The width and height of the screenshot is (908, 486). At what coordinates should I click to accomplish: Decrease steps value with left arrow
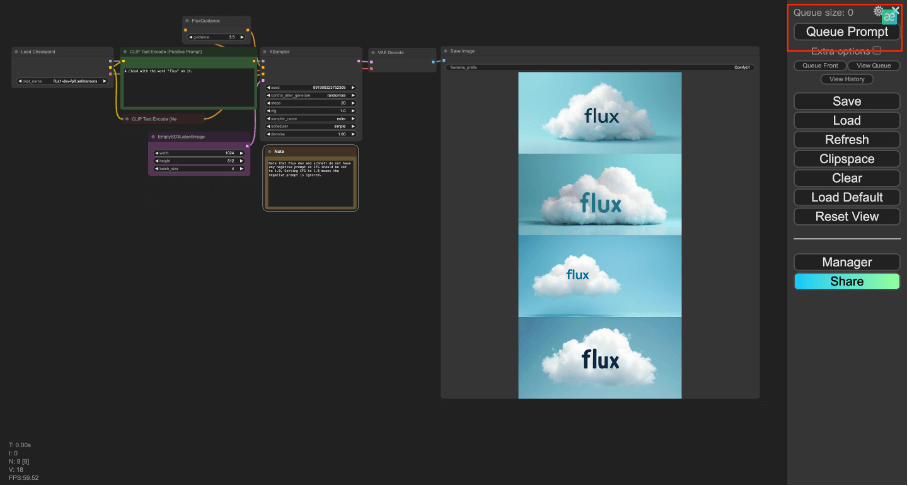tap(269, 103)
